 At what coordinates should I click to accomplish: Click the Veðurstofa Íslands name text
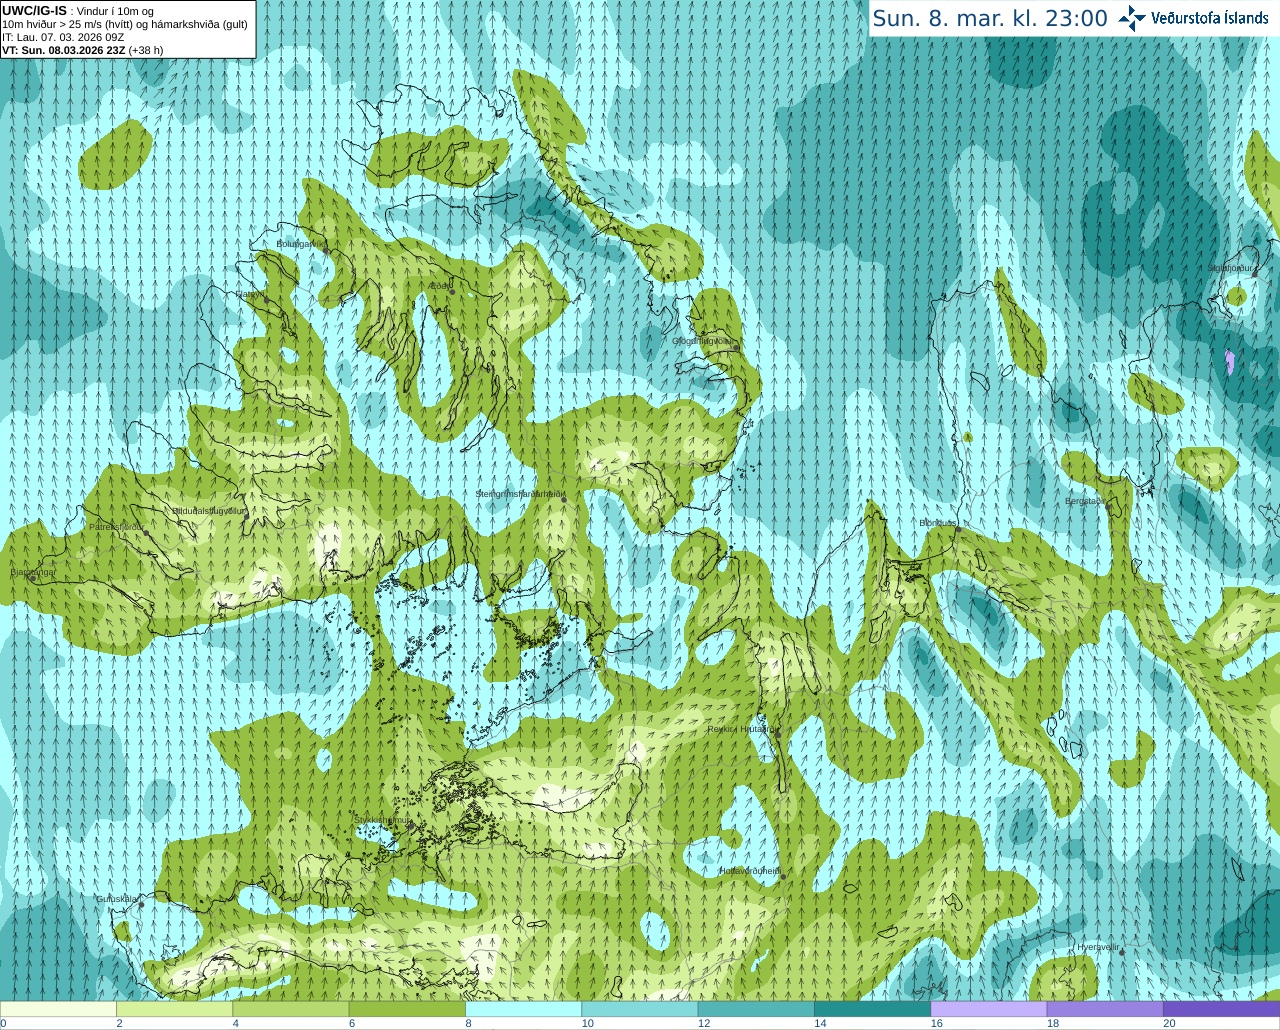1210,18
